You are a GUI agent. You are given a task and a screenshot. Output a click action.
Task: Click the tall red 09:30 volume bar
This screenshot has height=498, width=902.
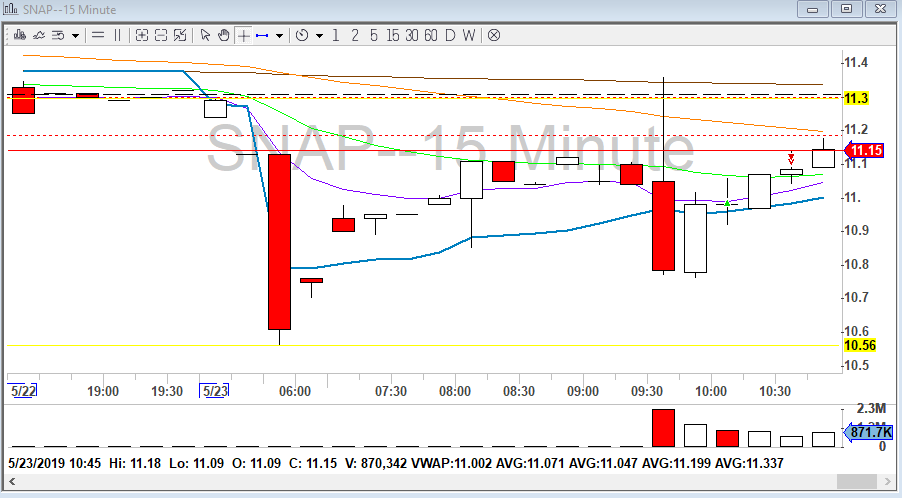click(x=663, y=428)
